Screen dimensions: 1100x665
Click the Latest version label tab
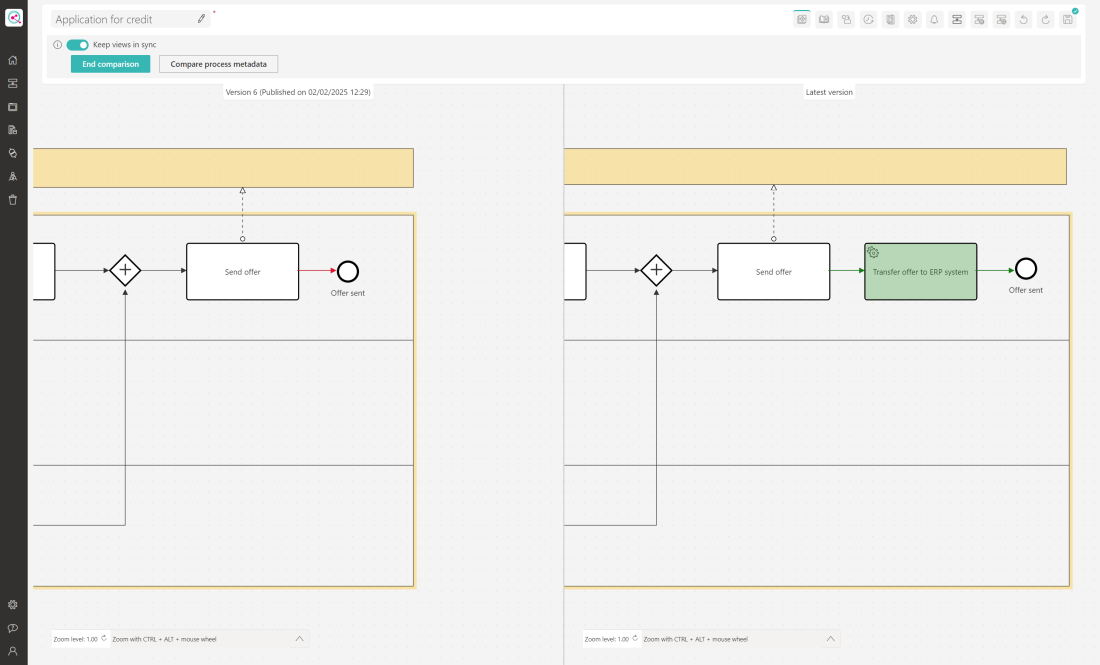(829, 91)
